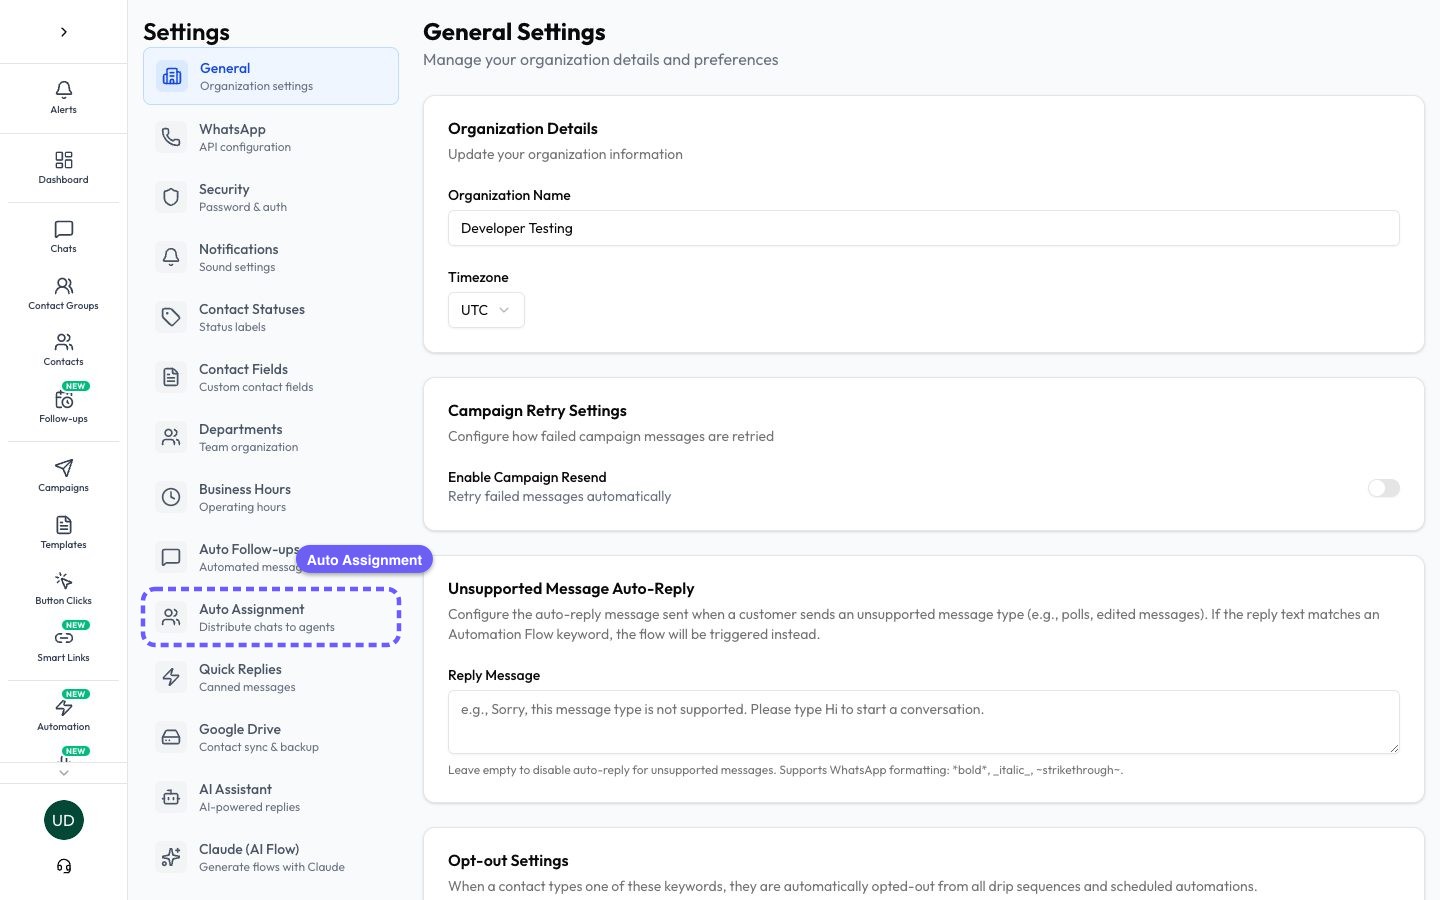Open the Chats icon
This screenshot has width=1440, height=900.
pyautogui.click(x=63, y=229)
